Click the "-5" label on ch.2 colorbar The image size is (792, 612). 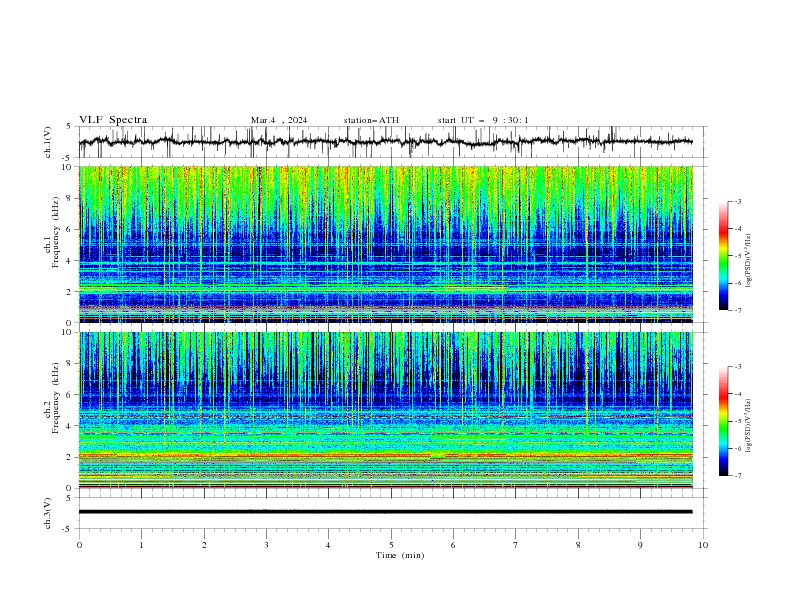click(738, 421)
